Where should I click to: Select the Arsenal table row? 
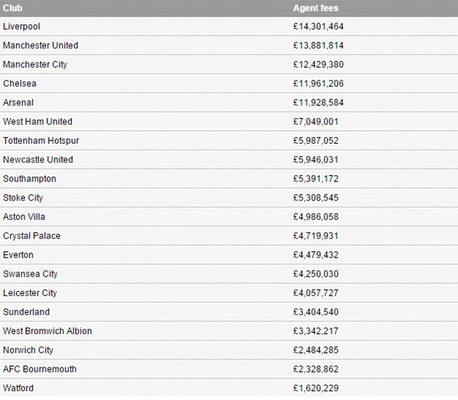pyautogui.click(x=229, y=102)
